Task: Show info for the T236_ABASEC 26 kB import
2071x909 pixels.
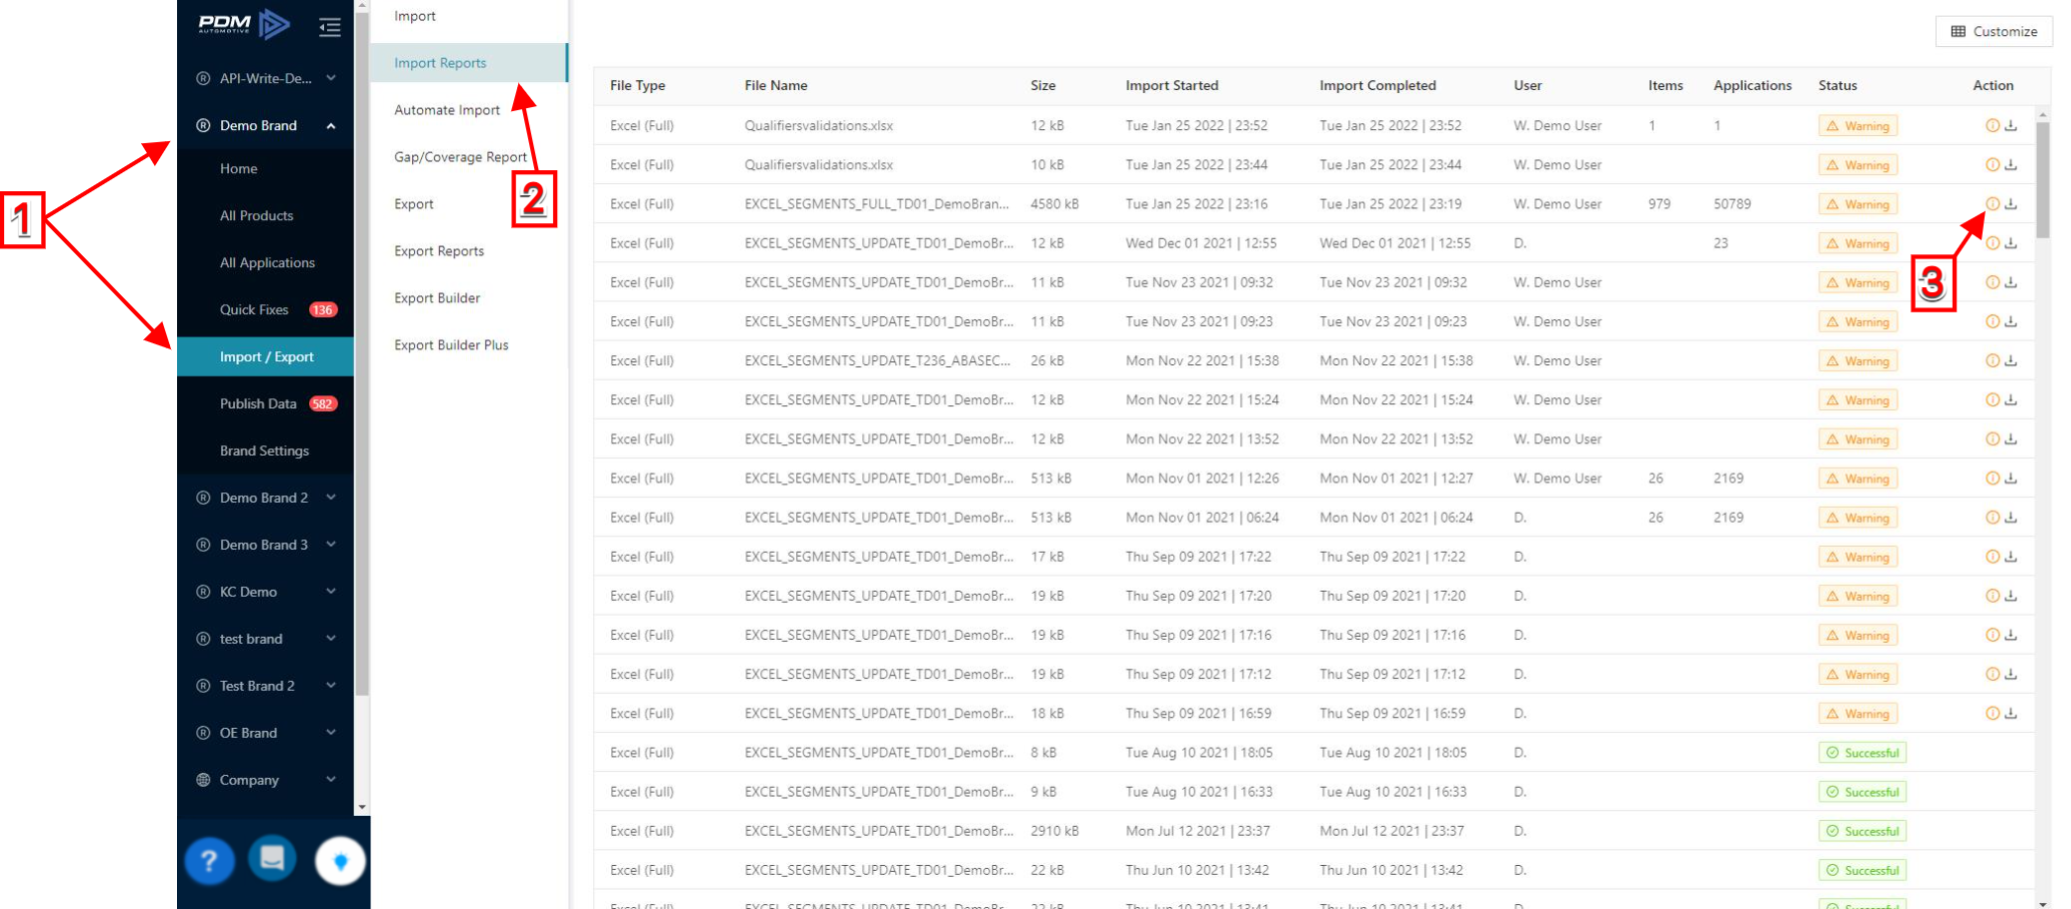Action: coord(1992,361)
